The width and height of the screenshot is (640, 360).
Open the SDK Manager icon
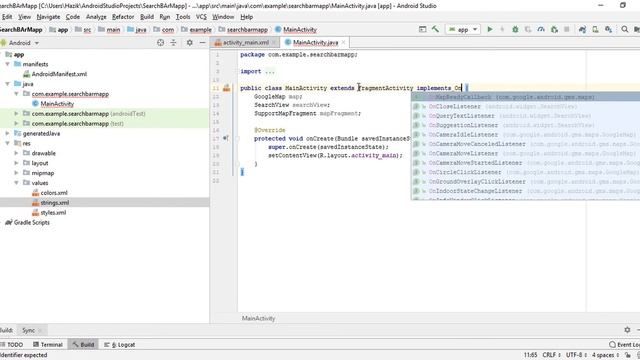click(x=608, y=29)
